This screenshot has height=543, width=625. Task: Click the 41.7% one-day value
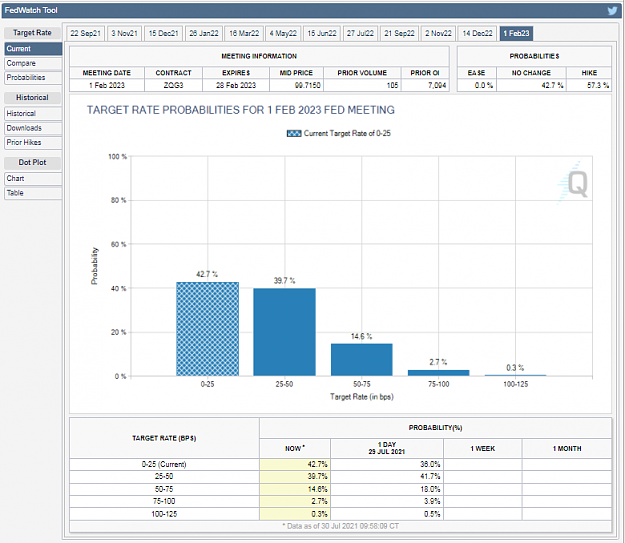430,476
